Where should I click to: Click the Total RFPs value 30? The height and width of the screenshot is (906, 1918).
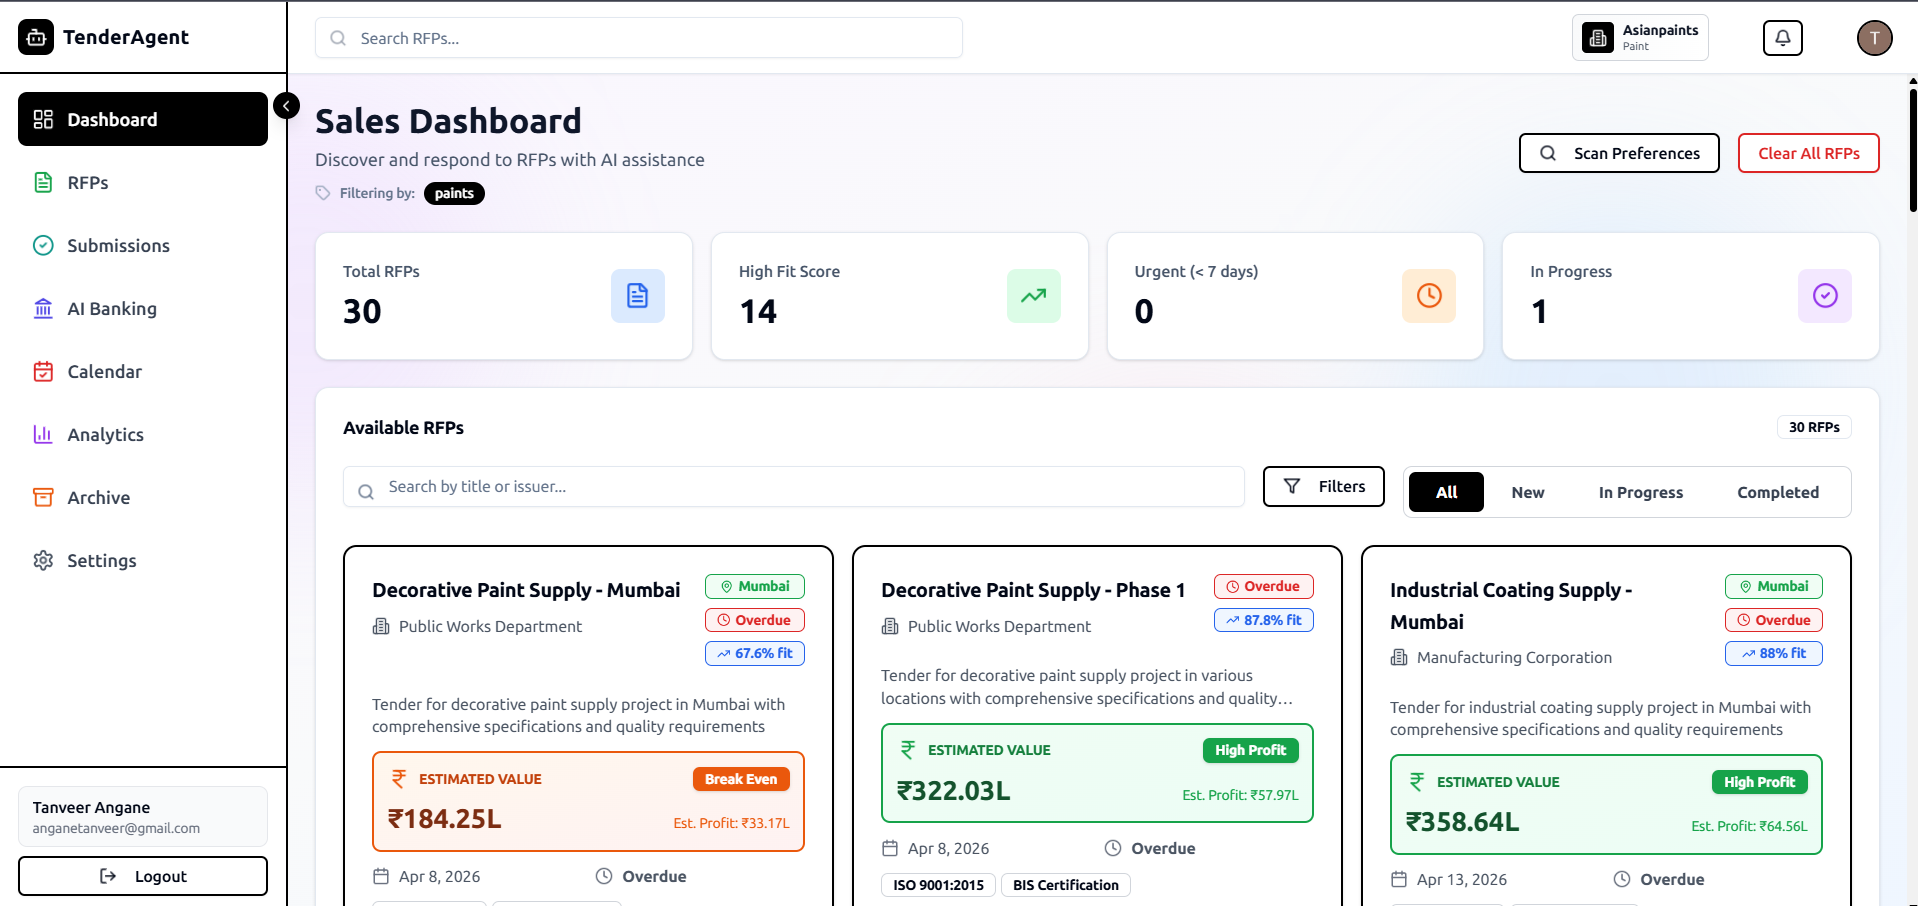click(362, 311)
